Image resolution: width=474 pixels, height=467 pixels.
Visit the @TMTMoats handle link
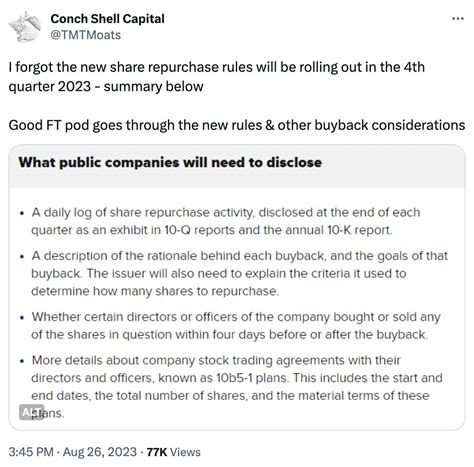pyautogui.click(x=86, y=35)
